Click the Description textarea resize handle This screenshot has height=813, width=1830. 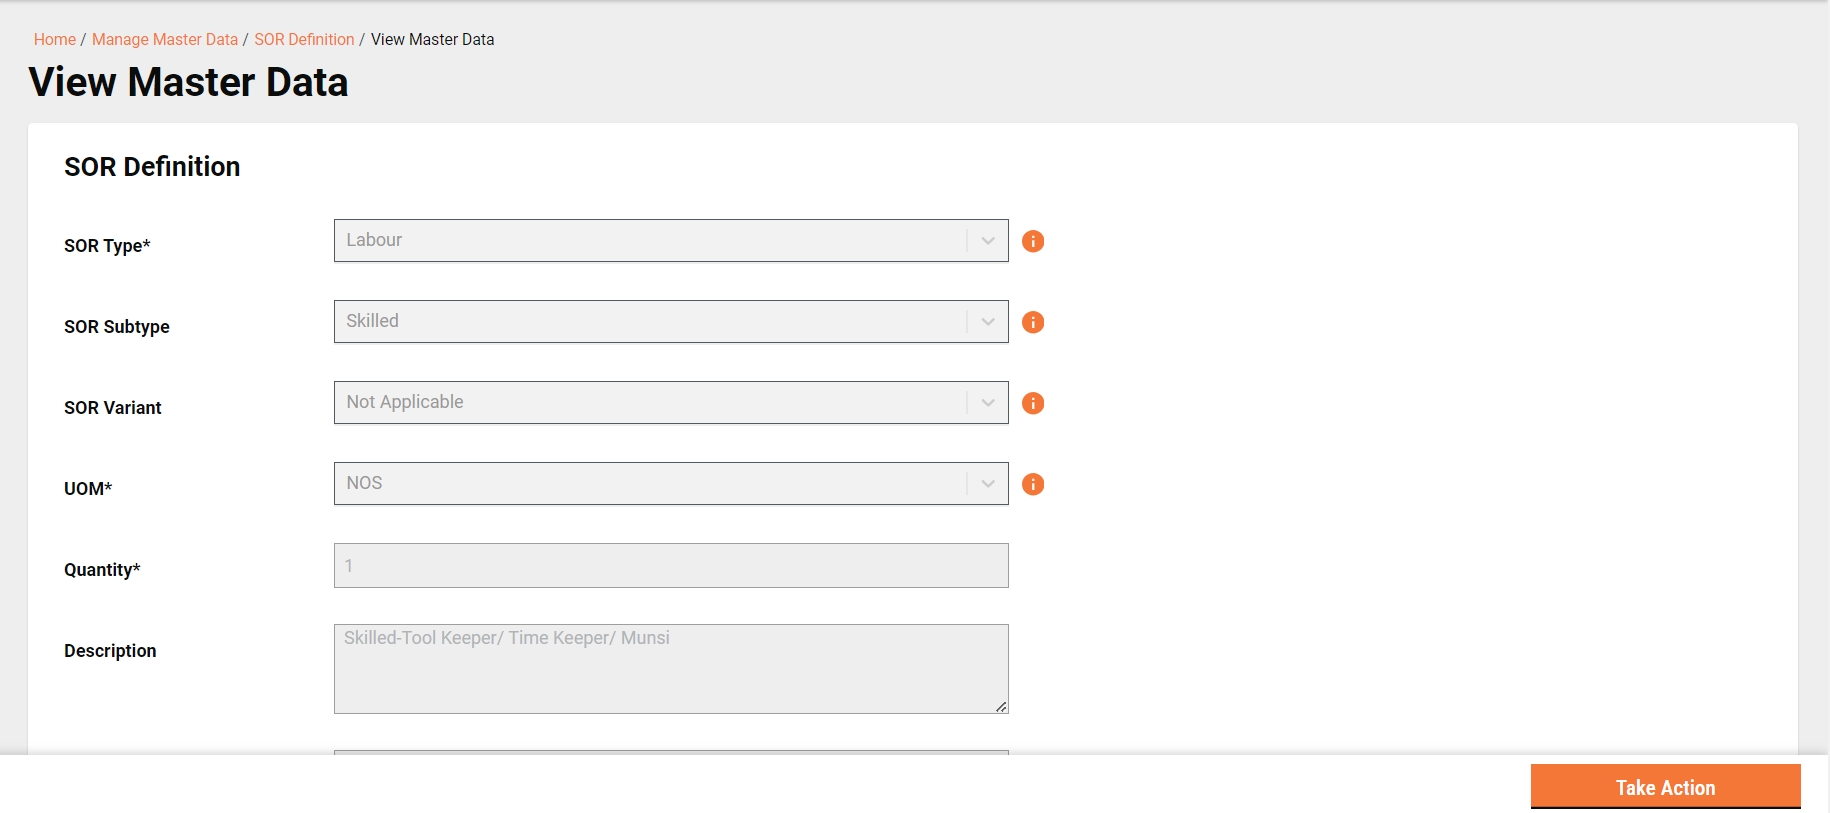point(1001,707)
